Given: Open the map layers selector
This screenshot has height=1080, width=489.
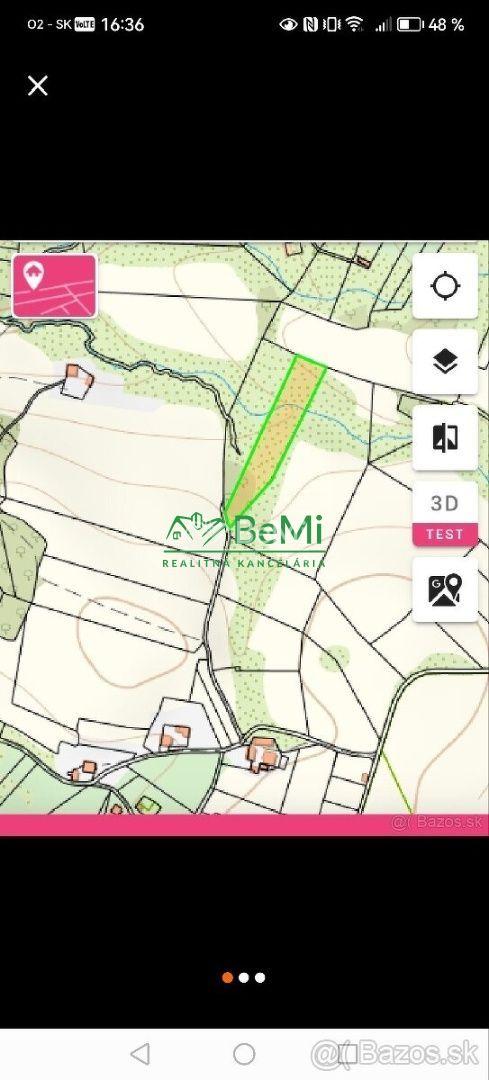Looking at the screenshot, I should tap(445, 362).
